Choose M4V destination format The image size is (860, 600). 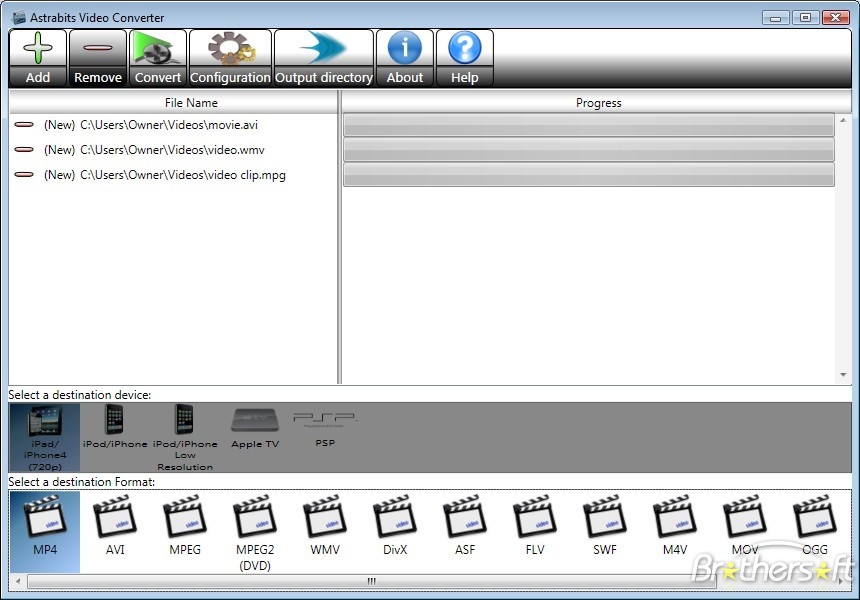click(x=675, y=525)
